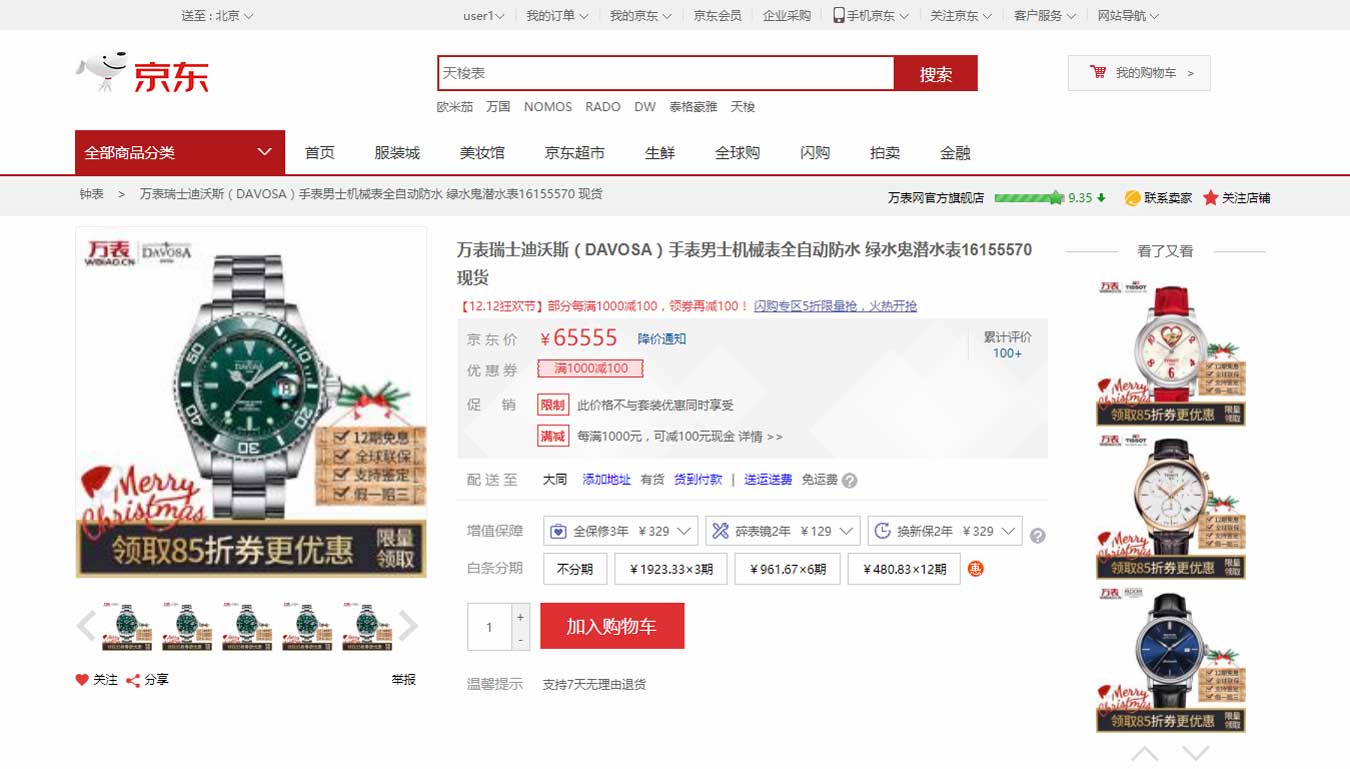Open 金融 nav item

(955, 153)
